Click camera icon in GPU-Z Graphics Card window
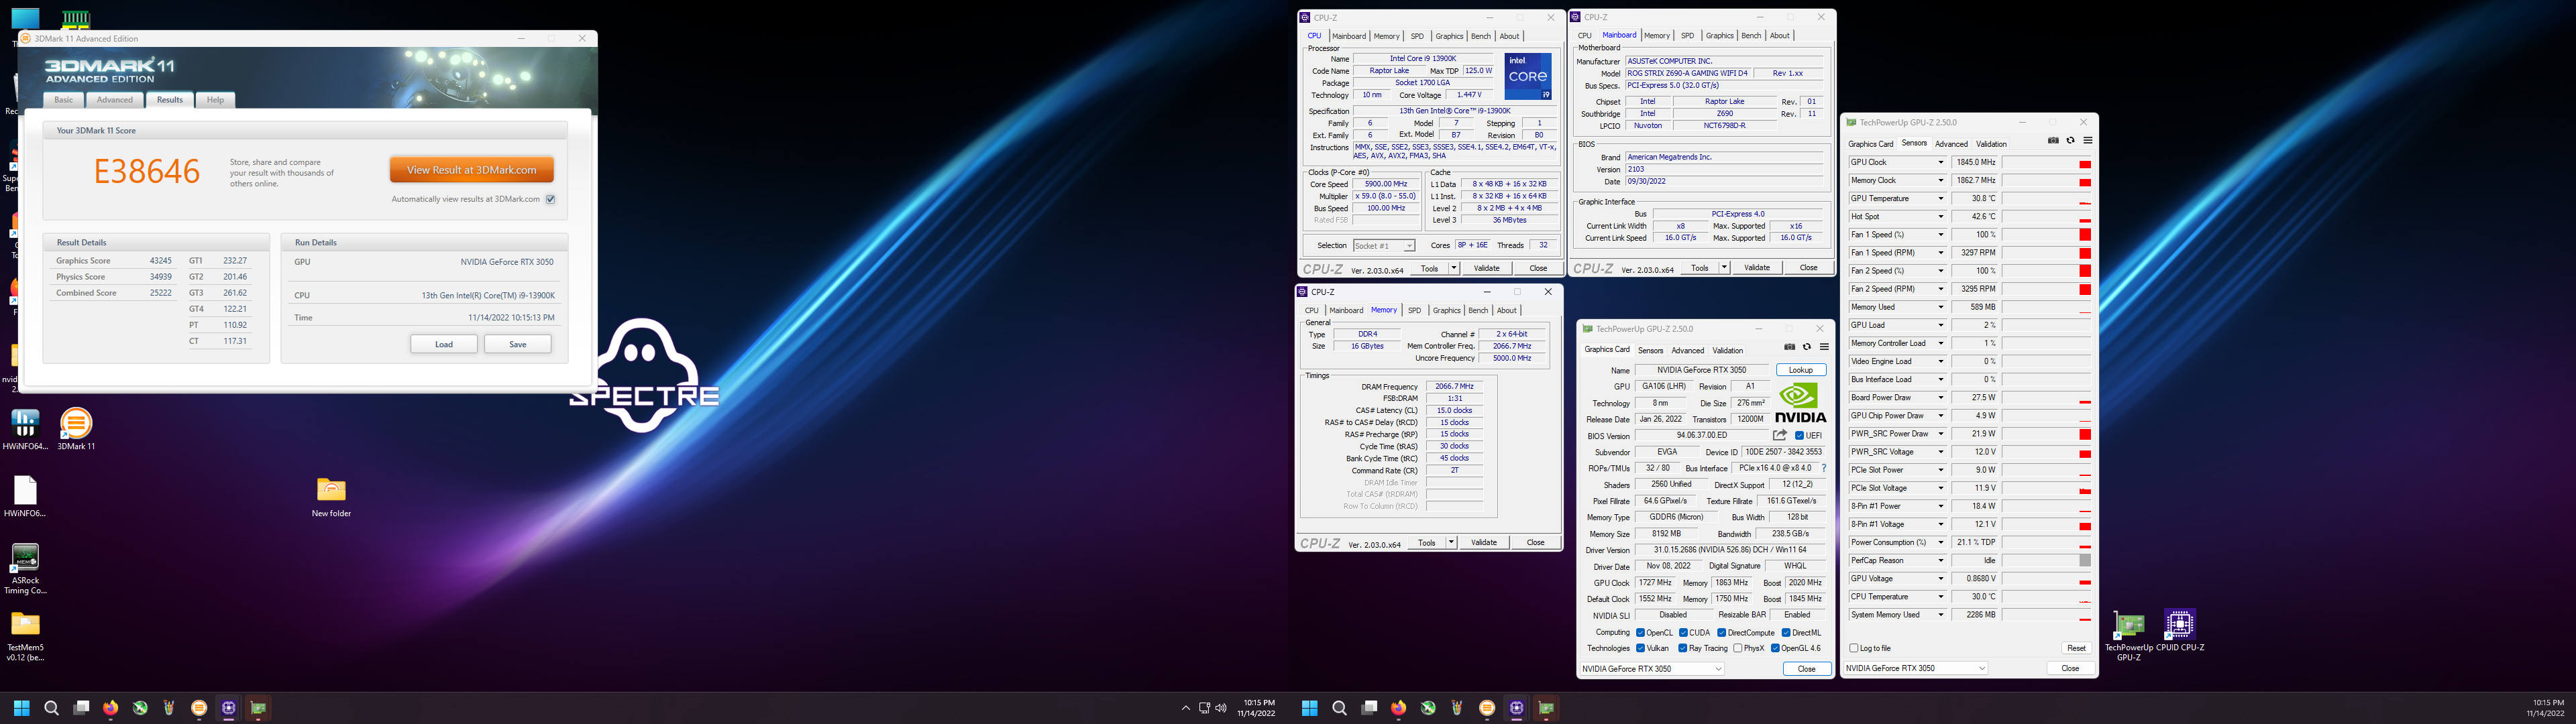 (1790, 347)
